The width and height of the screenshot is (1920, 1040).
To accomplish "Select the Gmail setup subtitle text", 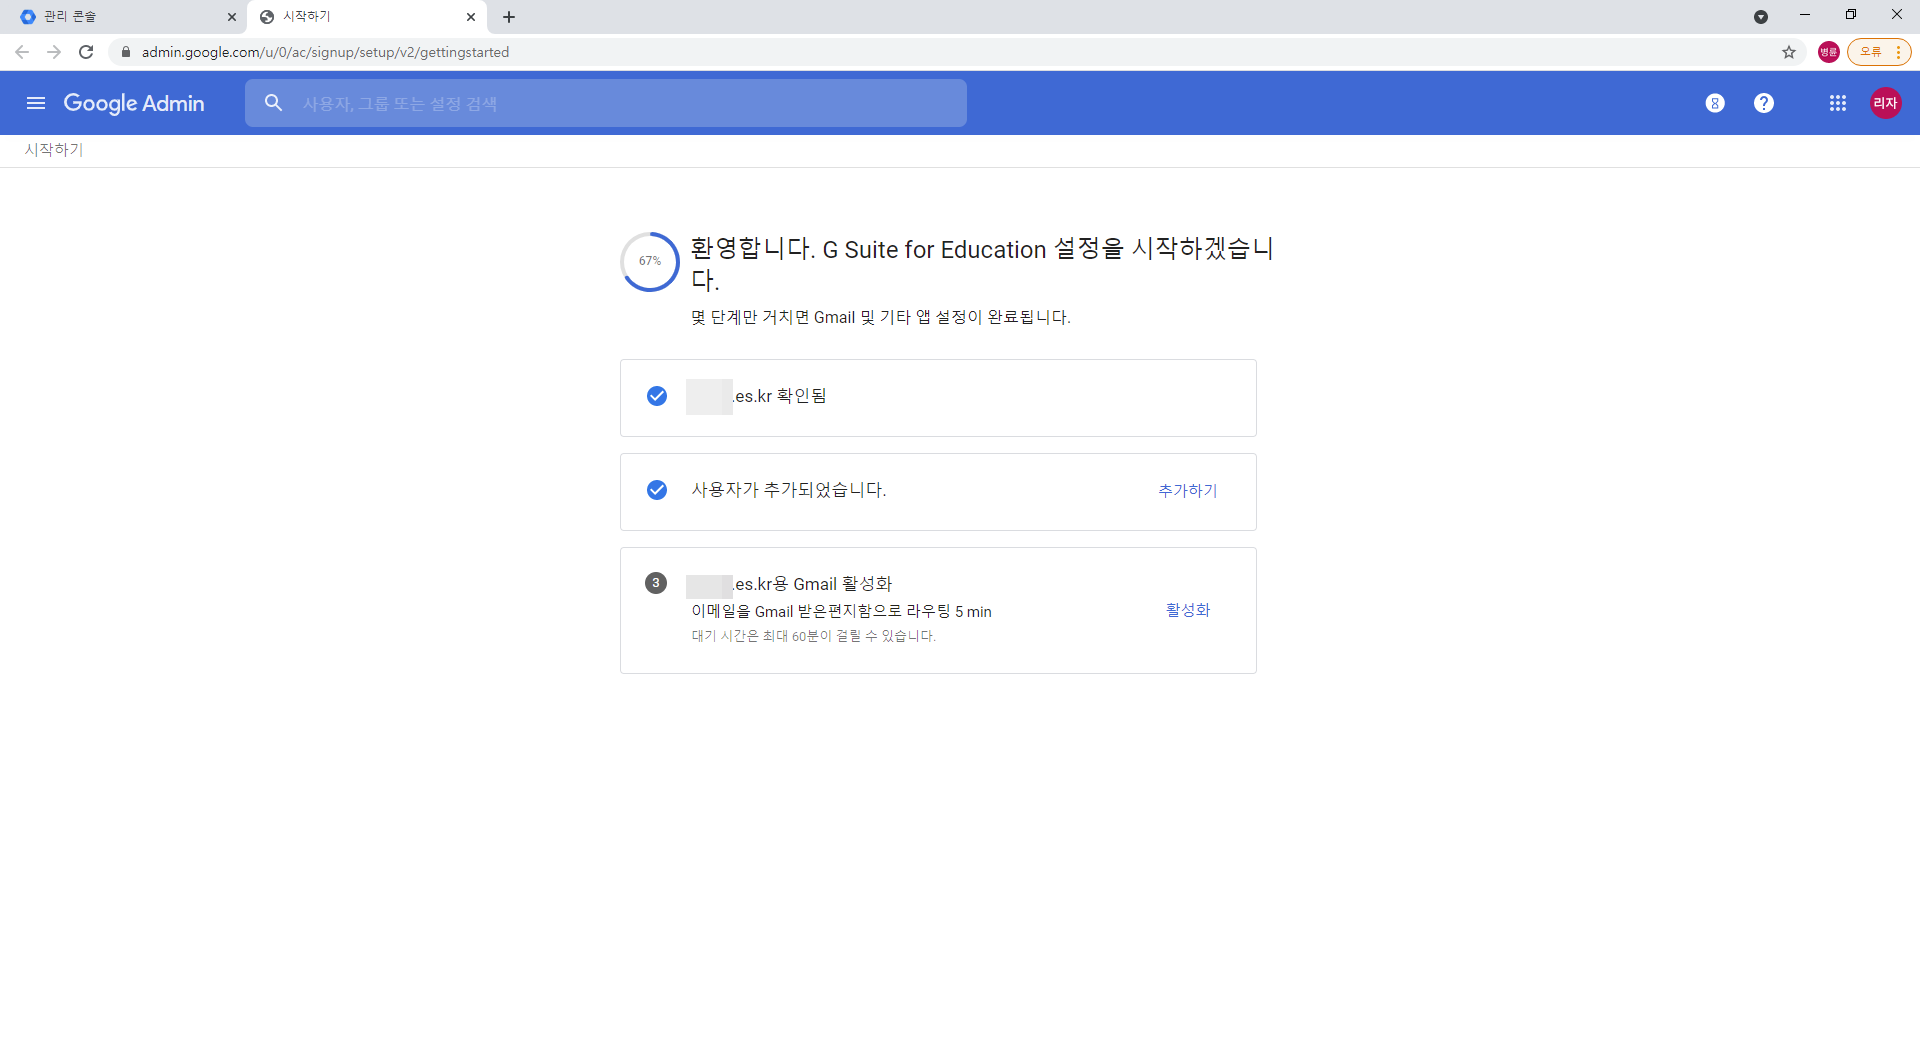I will [x=881, y=317].
